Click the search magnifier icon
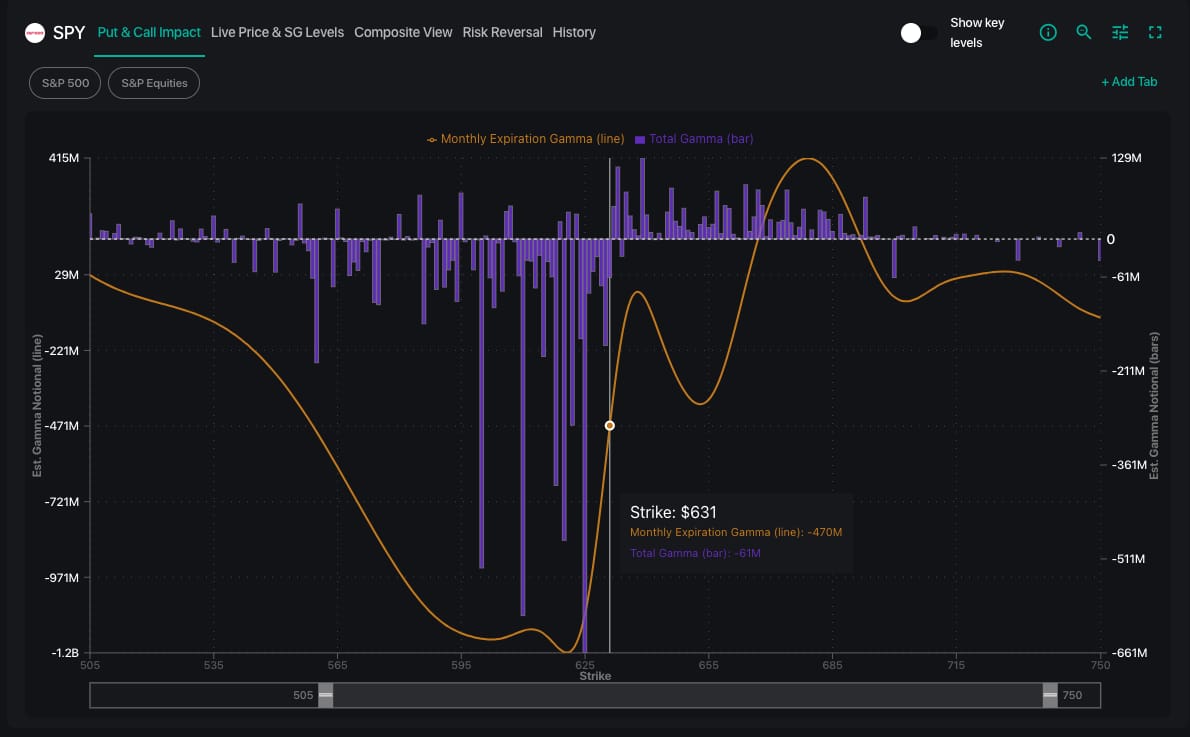Image resolution: width=1190 pixels, height=737 pixels. point(1084,32)
